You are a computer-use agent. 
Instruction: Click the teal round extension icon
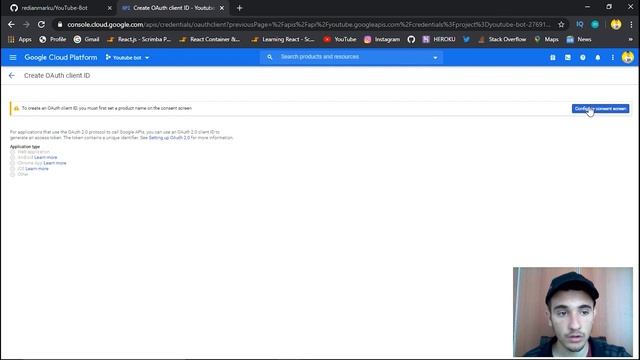point(595,24)
